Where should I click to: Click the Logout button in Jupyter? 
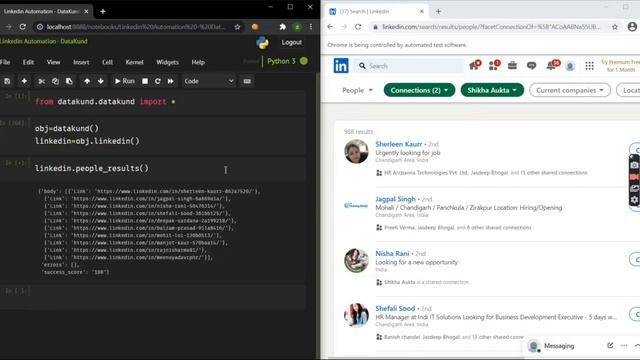click(291, 42)
